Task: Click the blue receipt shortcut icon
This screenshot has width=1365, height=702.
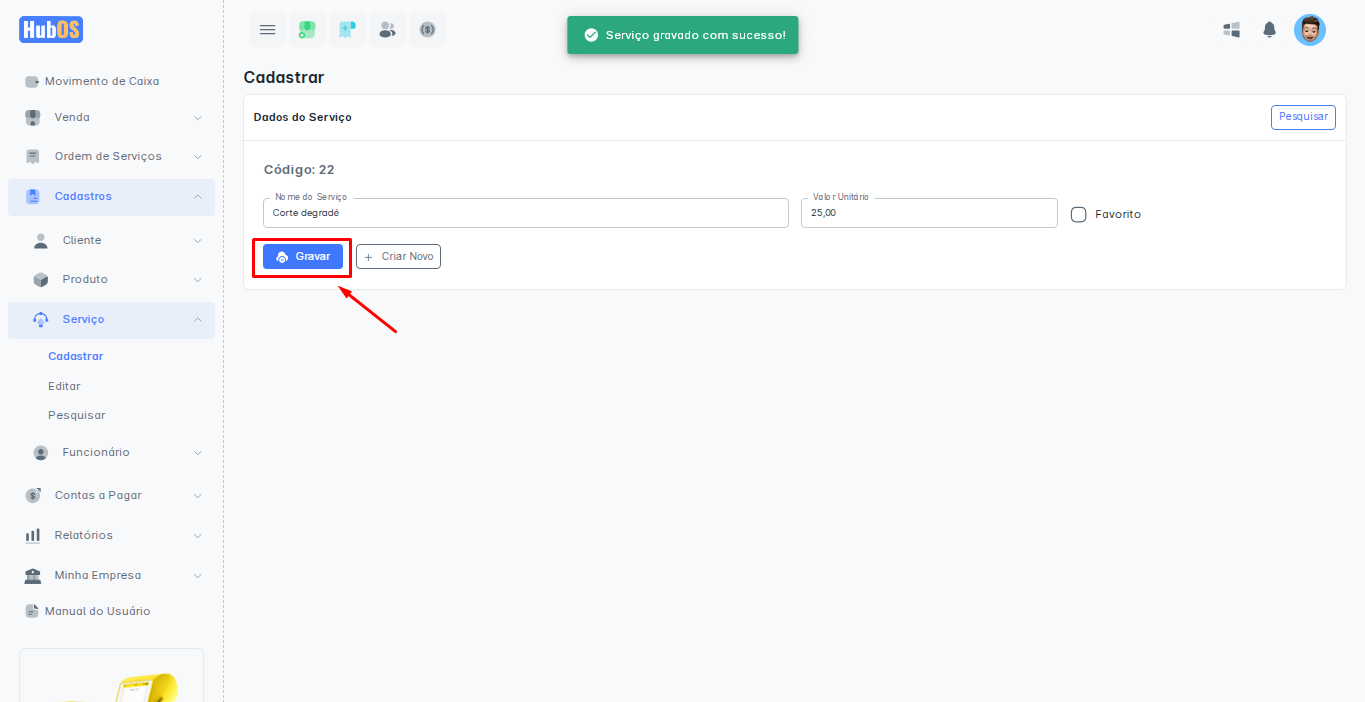Action: tap(347, 30)
